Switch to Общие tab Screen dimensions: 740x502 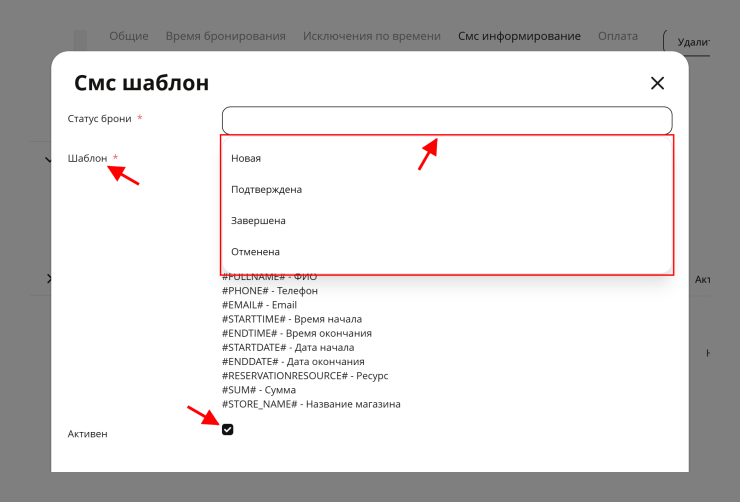(129, 36)
